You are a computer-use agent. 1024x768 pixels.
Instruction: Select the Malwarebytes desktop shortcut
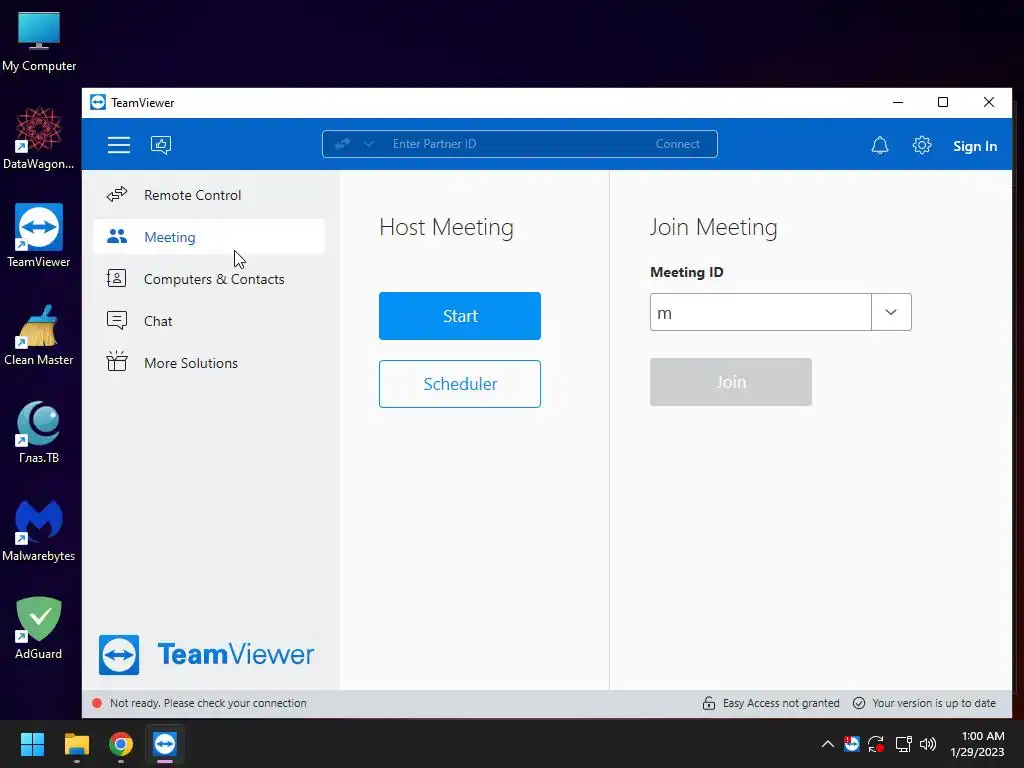(x=39, y=530)
